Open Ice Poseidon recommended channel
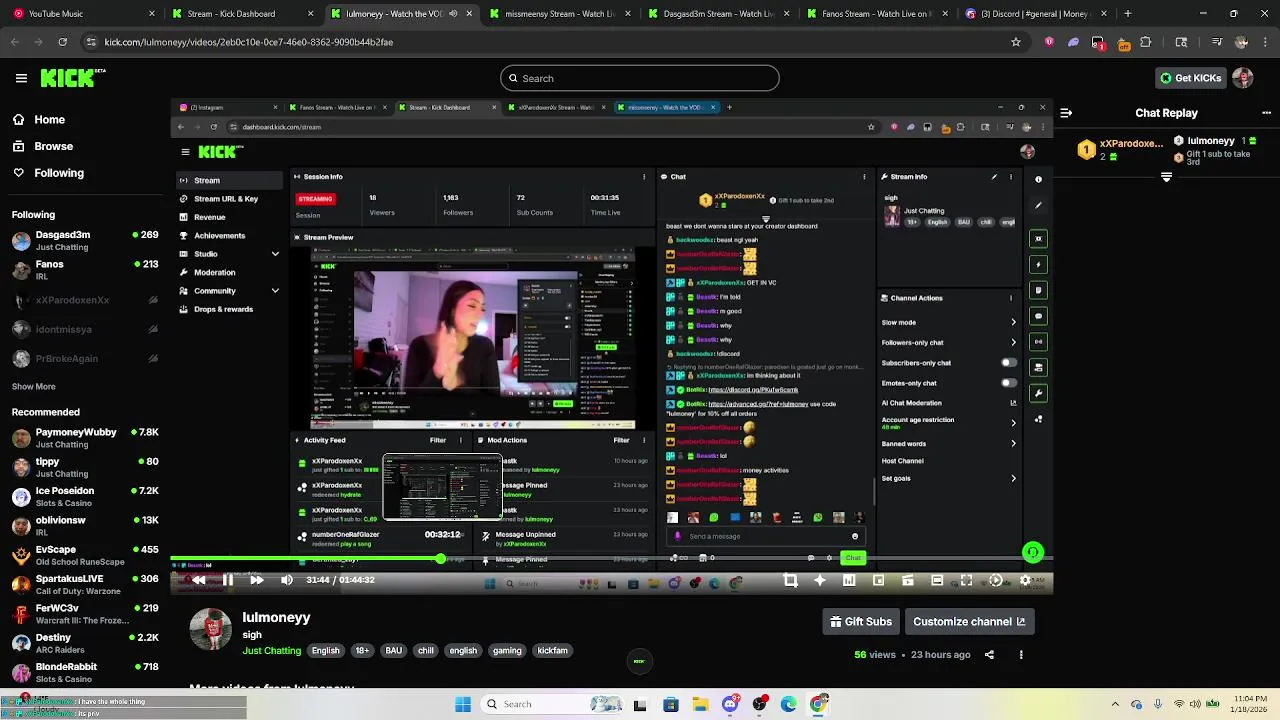Viewport: 1280px width, 720px height. click(x=85, y=497)
